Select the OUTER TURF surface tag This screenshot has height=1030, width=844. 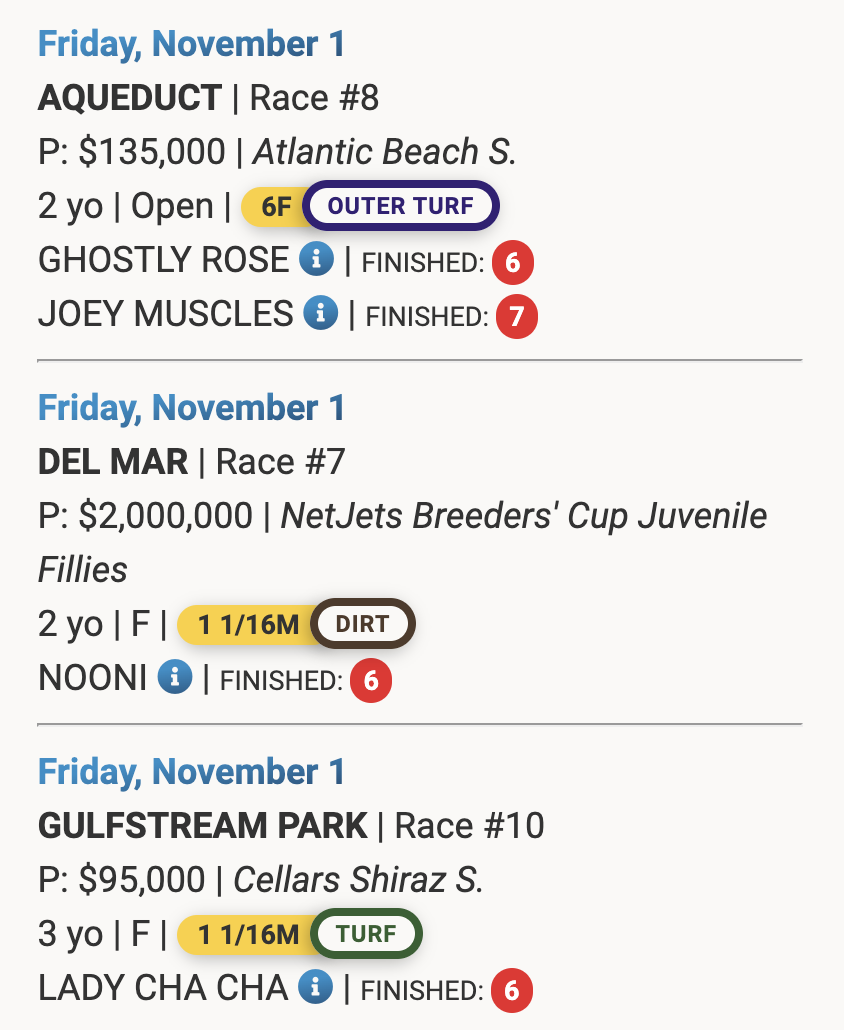point(401,207)
